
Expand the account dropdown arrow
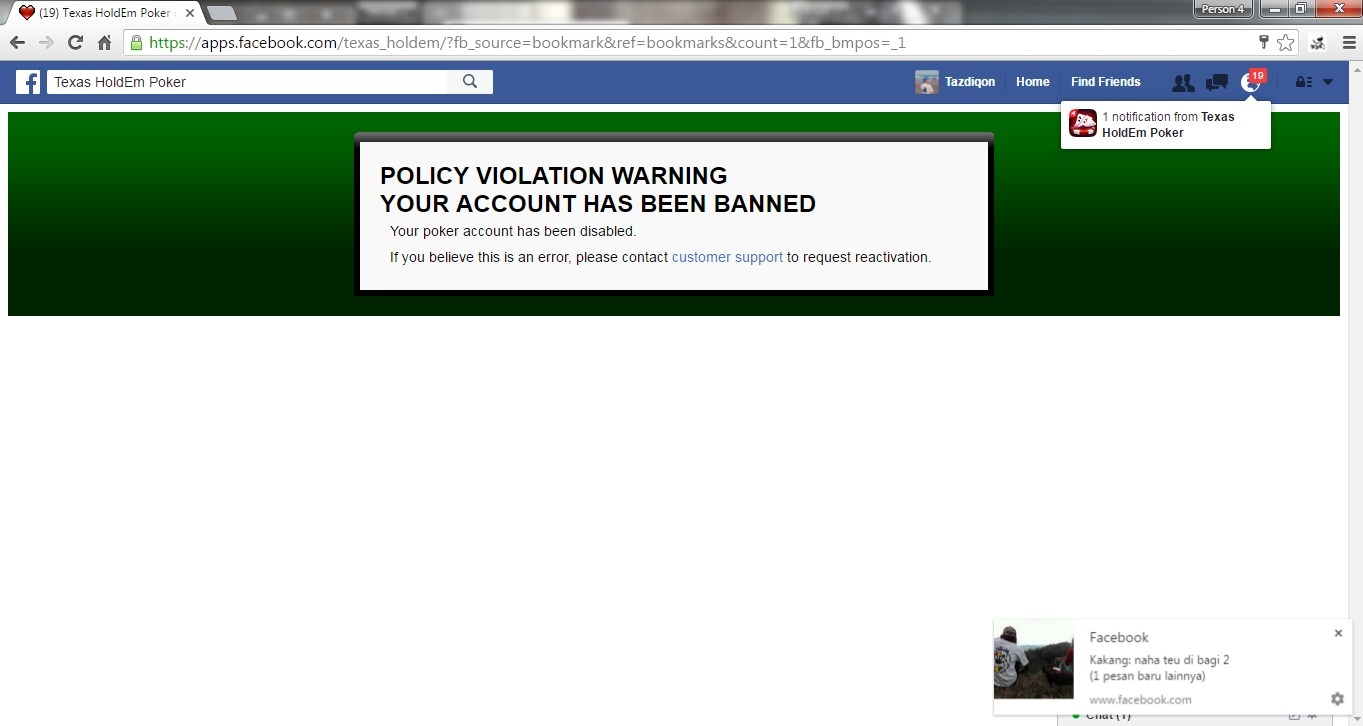(1328, 82)
